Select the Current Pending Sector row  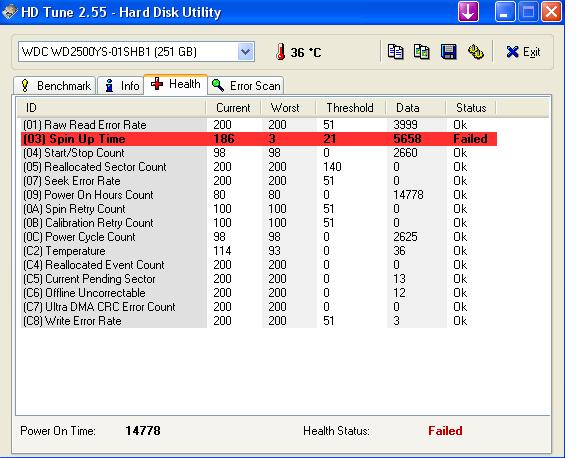[259, 279]
